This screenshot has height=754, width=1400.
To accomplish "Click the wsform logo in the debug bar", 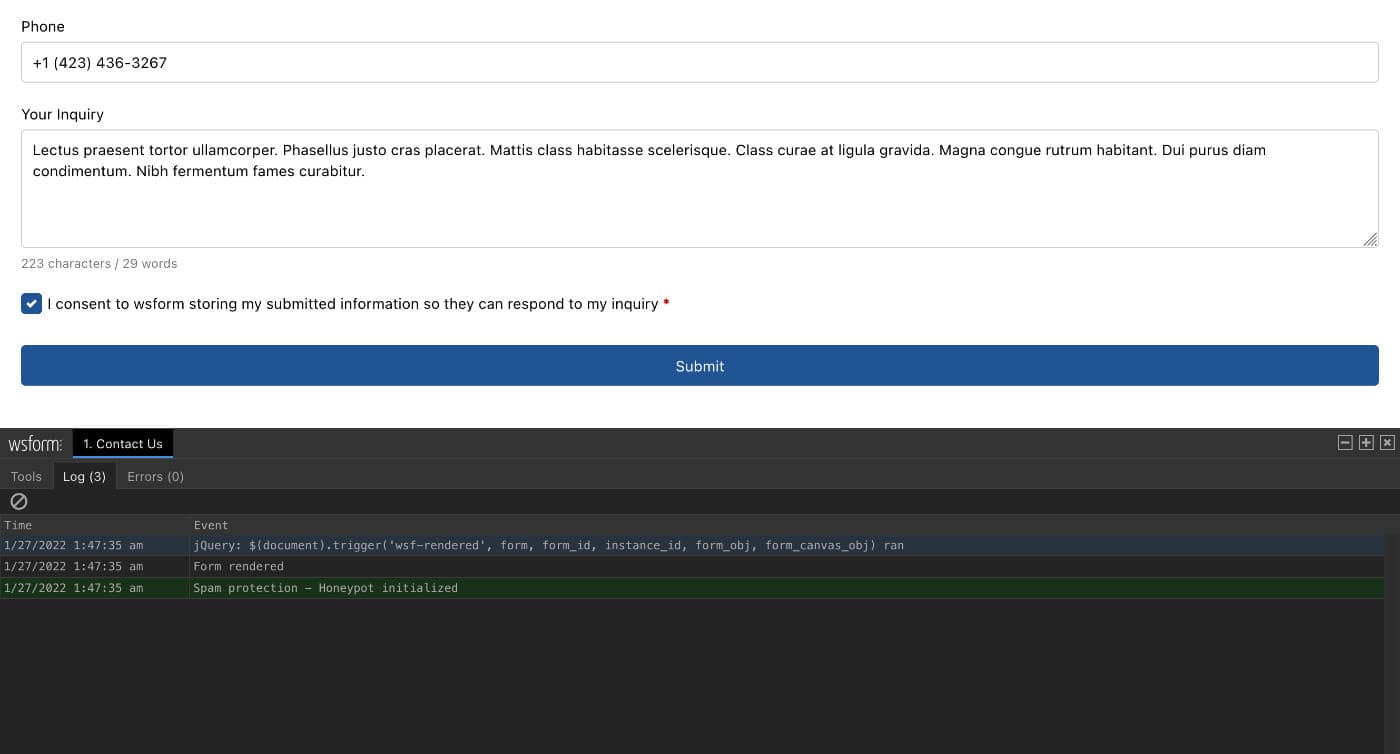I will [34, 443].
